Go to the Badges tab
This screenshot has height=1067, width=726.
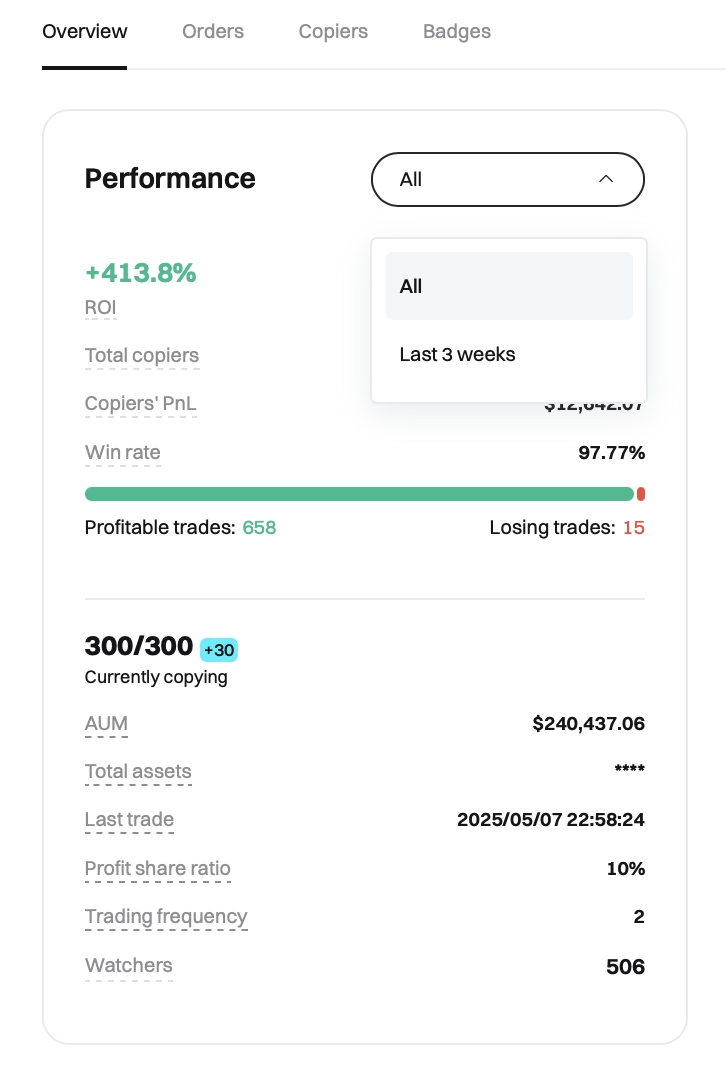point(457,31)
